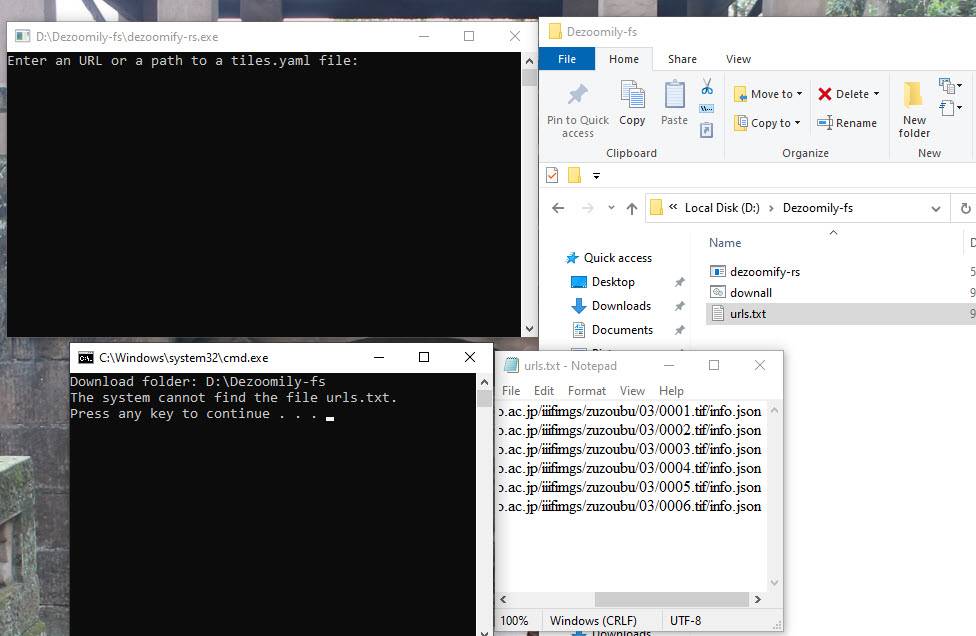Open the Copy to dropdown

(768, 123)
